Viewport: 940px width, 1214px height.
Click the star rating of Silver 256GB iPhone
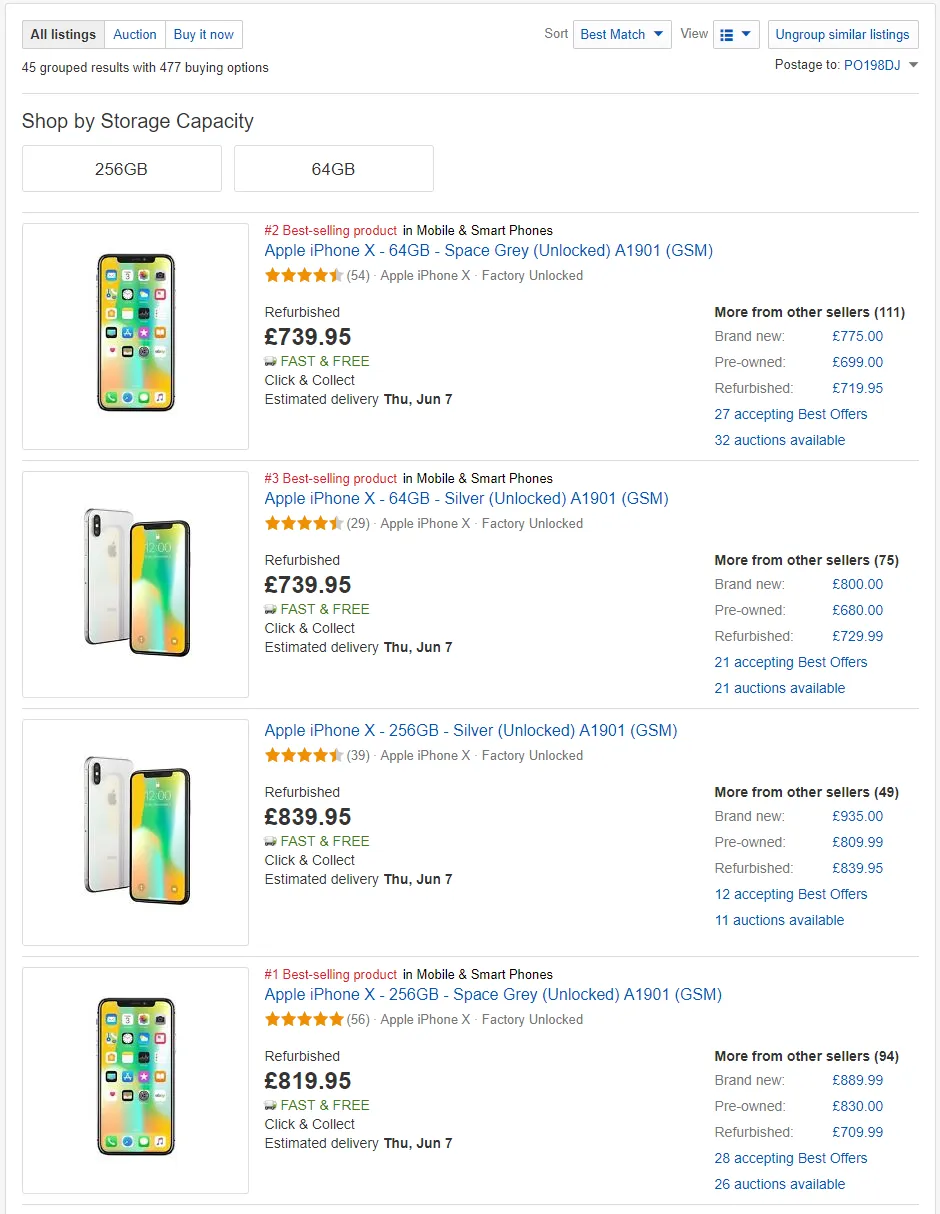point(304,756)
